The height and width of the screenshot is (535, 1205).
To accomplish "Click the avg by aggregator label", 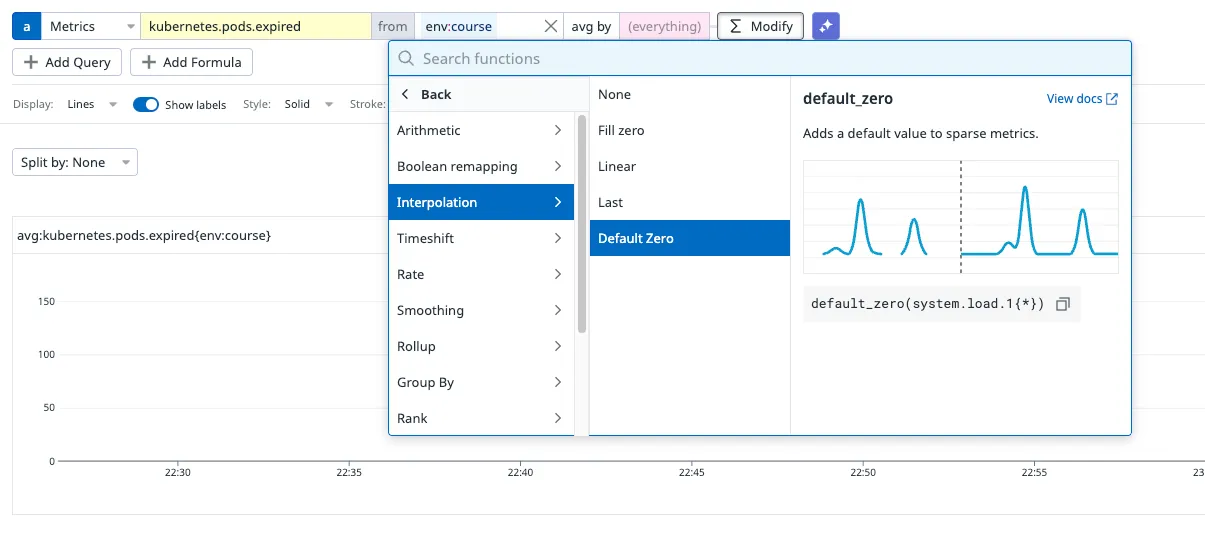I will coord(591,26).
